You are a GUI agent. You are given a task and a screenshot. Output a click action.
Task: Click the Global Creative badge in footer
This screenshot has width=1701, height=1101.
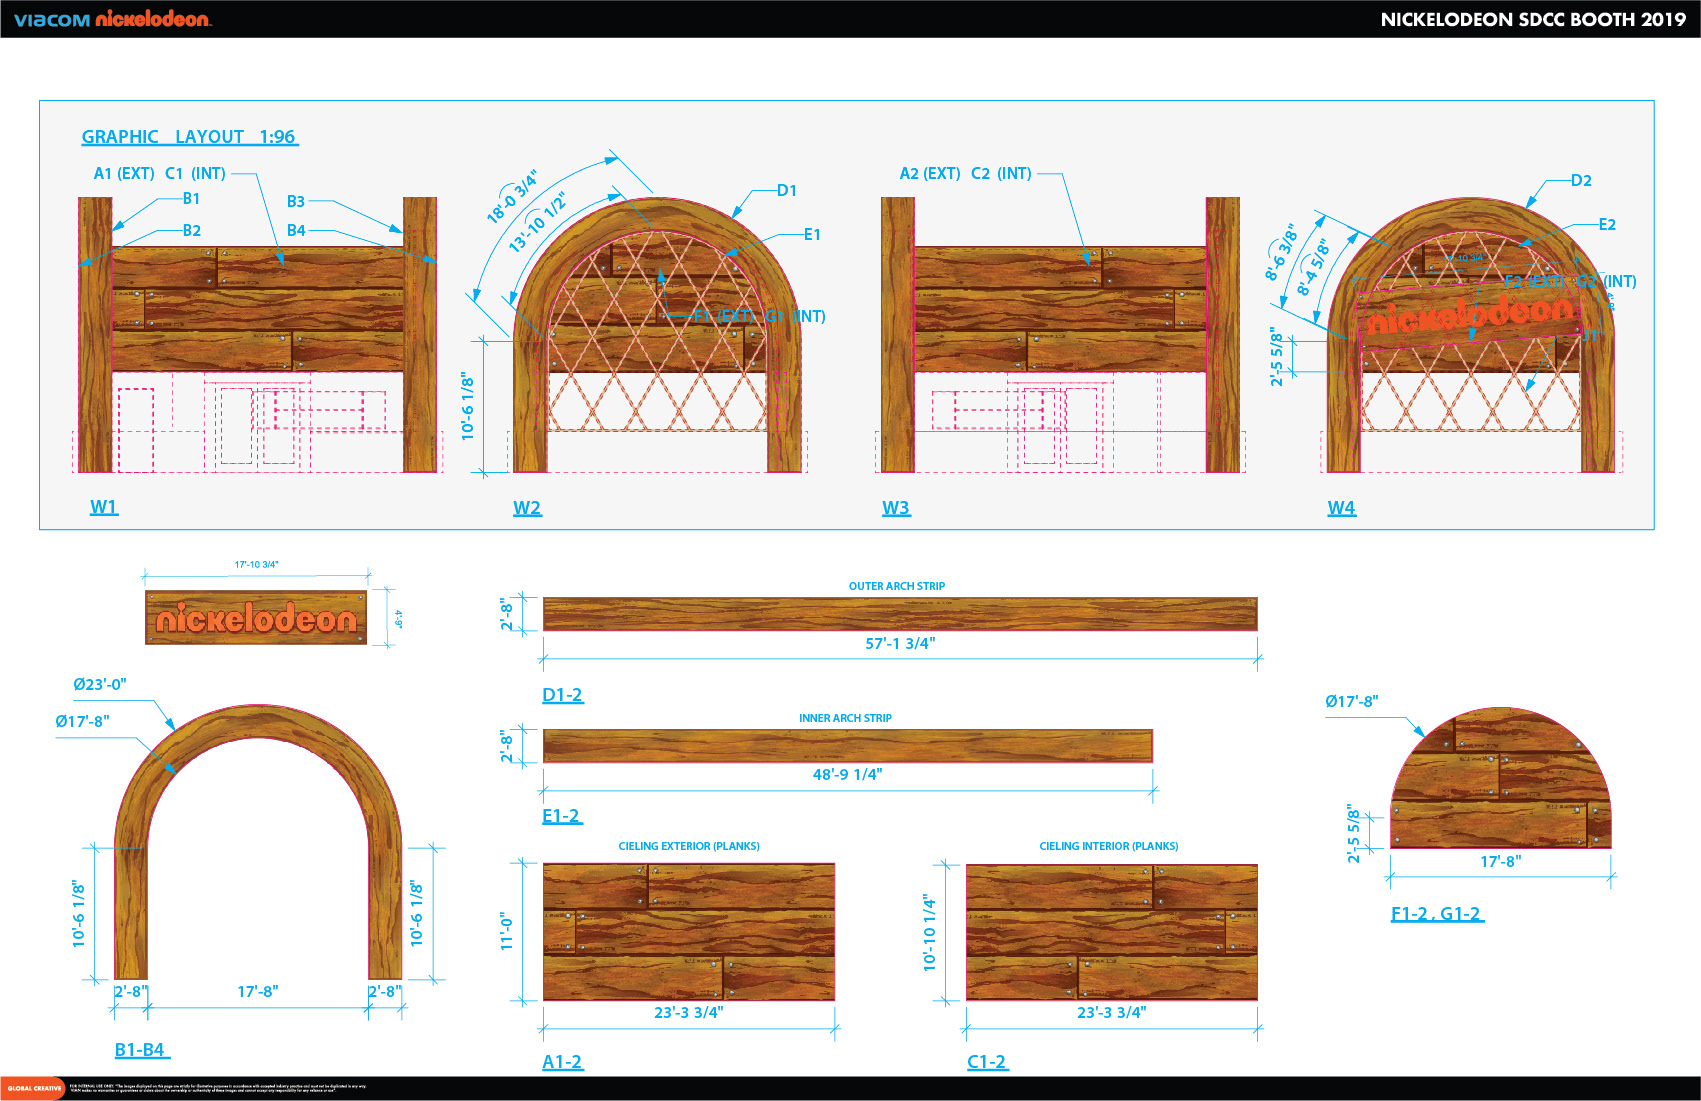33,1088
